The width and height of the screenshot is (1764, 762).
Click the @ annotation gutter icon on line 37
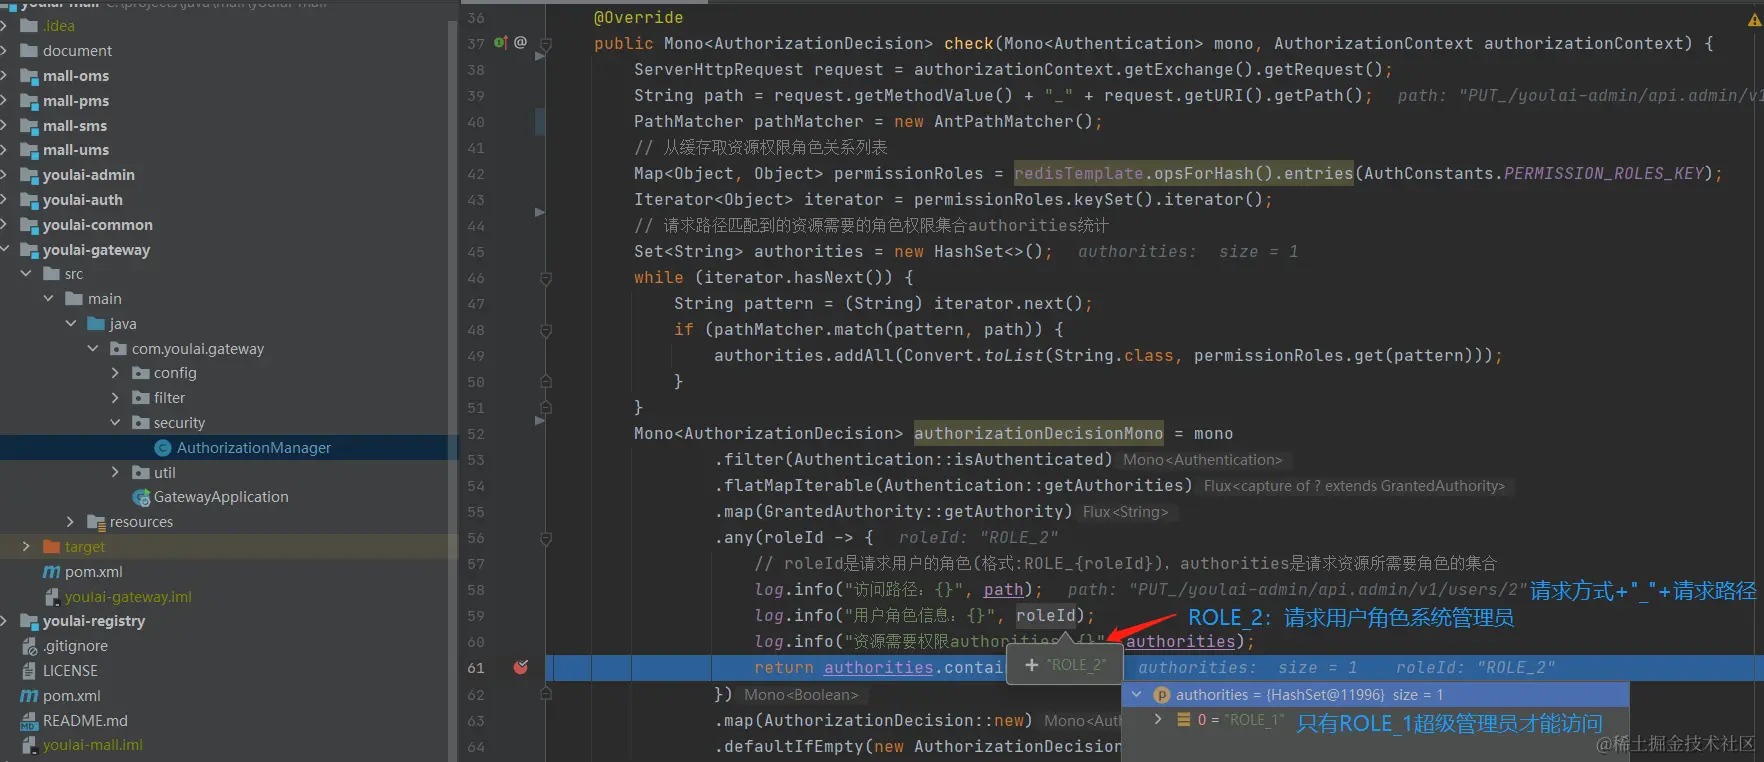pyautogui.click(x=520, y=43)
